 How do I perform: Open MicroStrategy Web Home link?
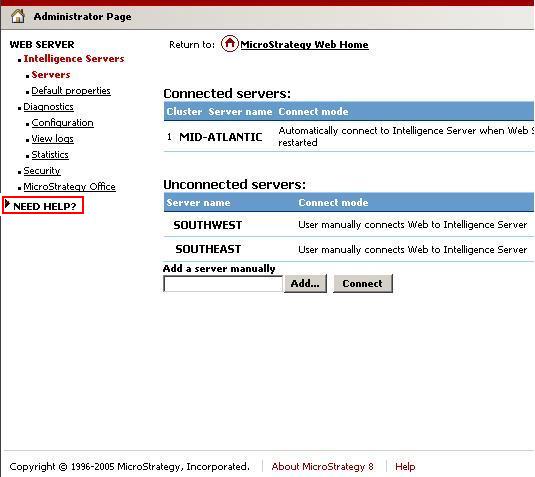(x=304, y=45)
